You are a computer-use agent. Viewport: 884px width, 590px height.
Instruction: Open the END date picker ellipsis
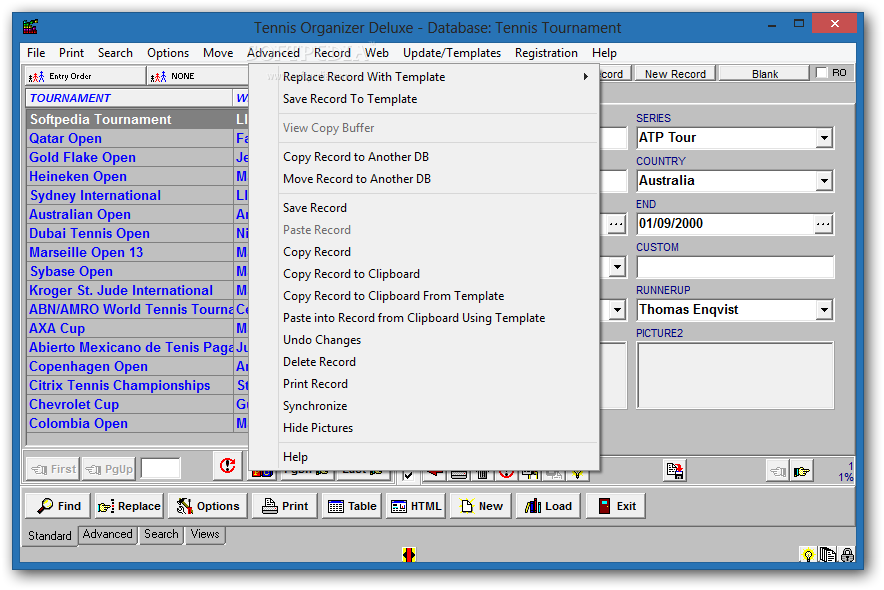tap(823, 224)
